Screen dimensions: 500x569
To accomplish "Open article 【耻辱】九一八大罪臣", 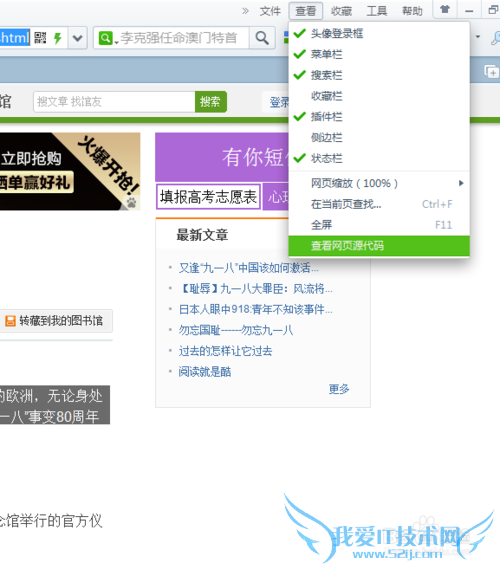I will (256, 289).
